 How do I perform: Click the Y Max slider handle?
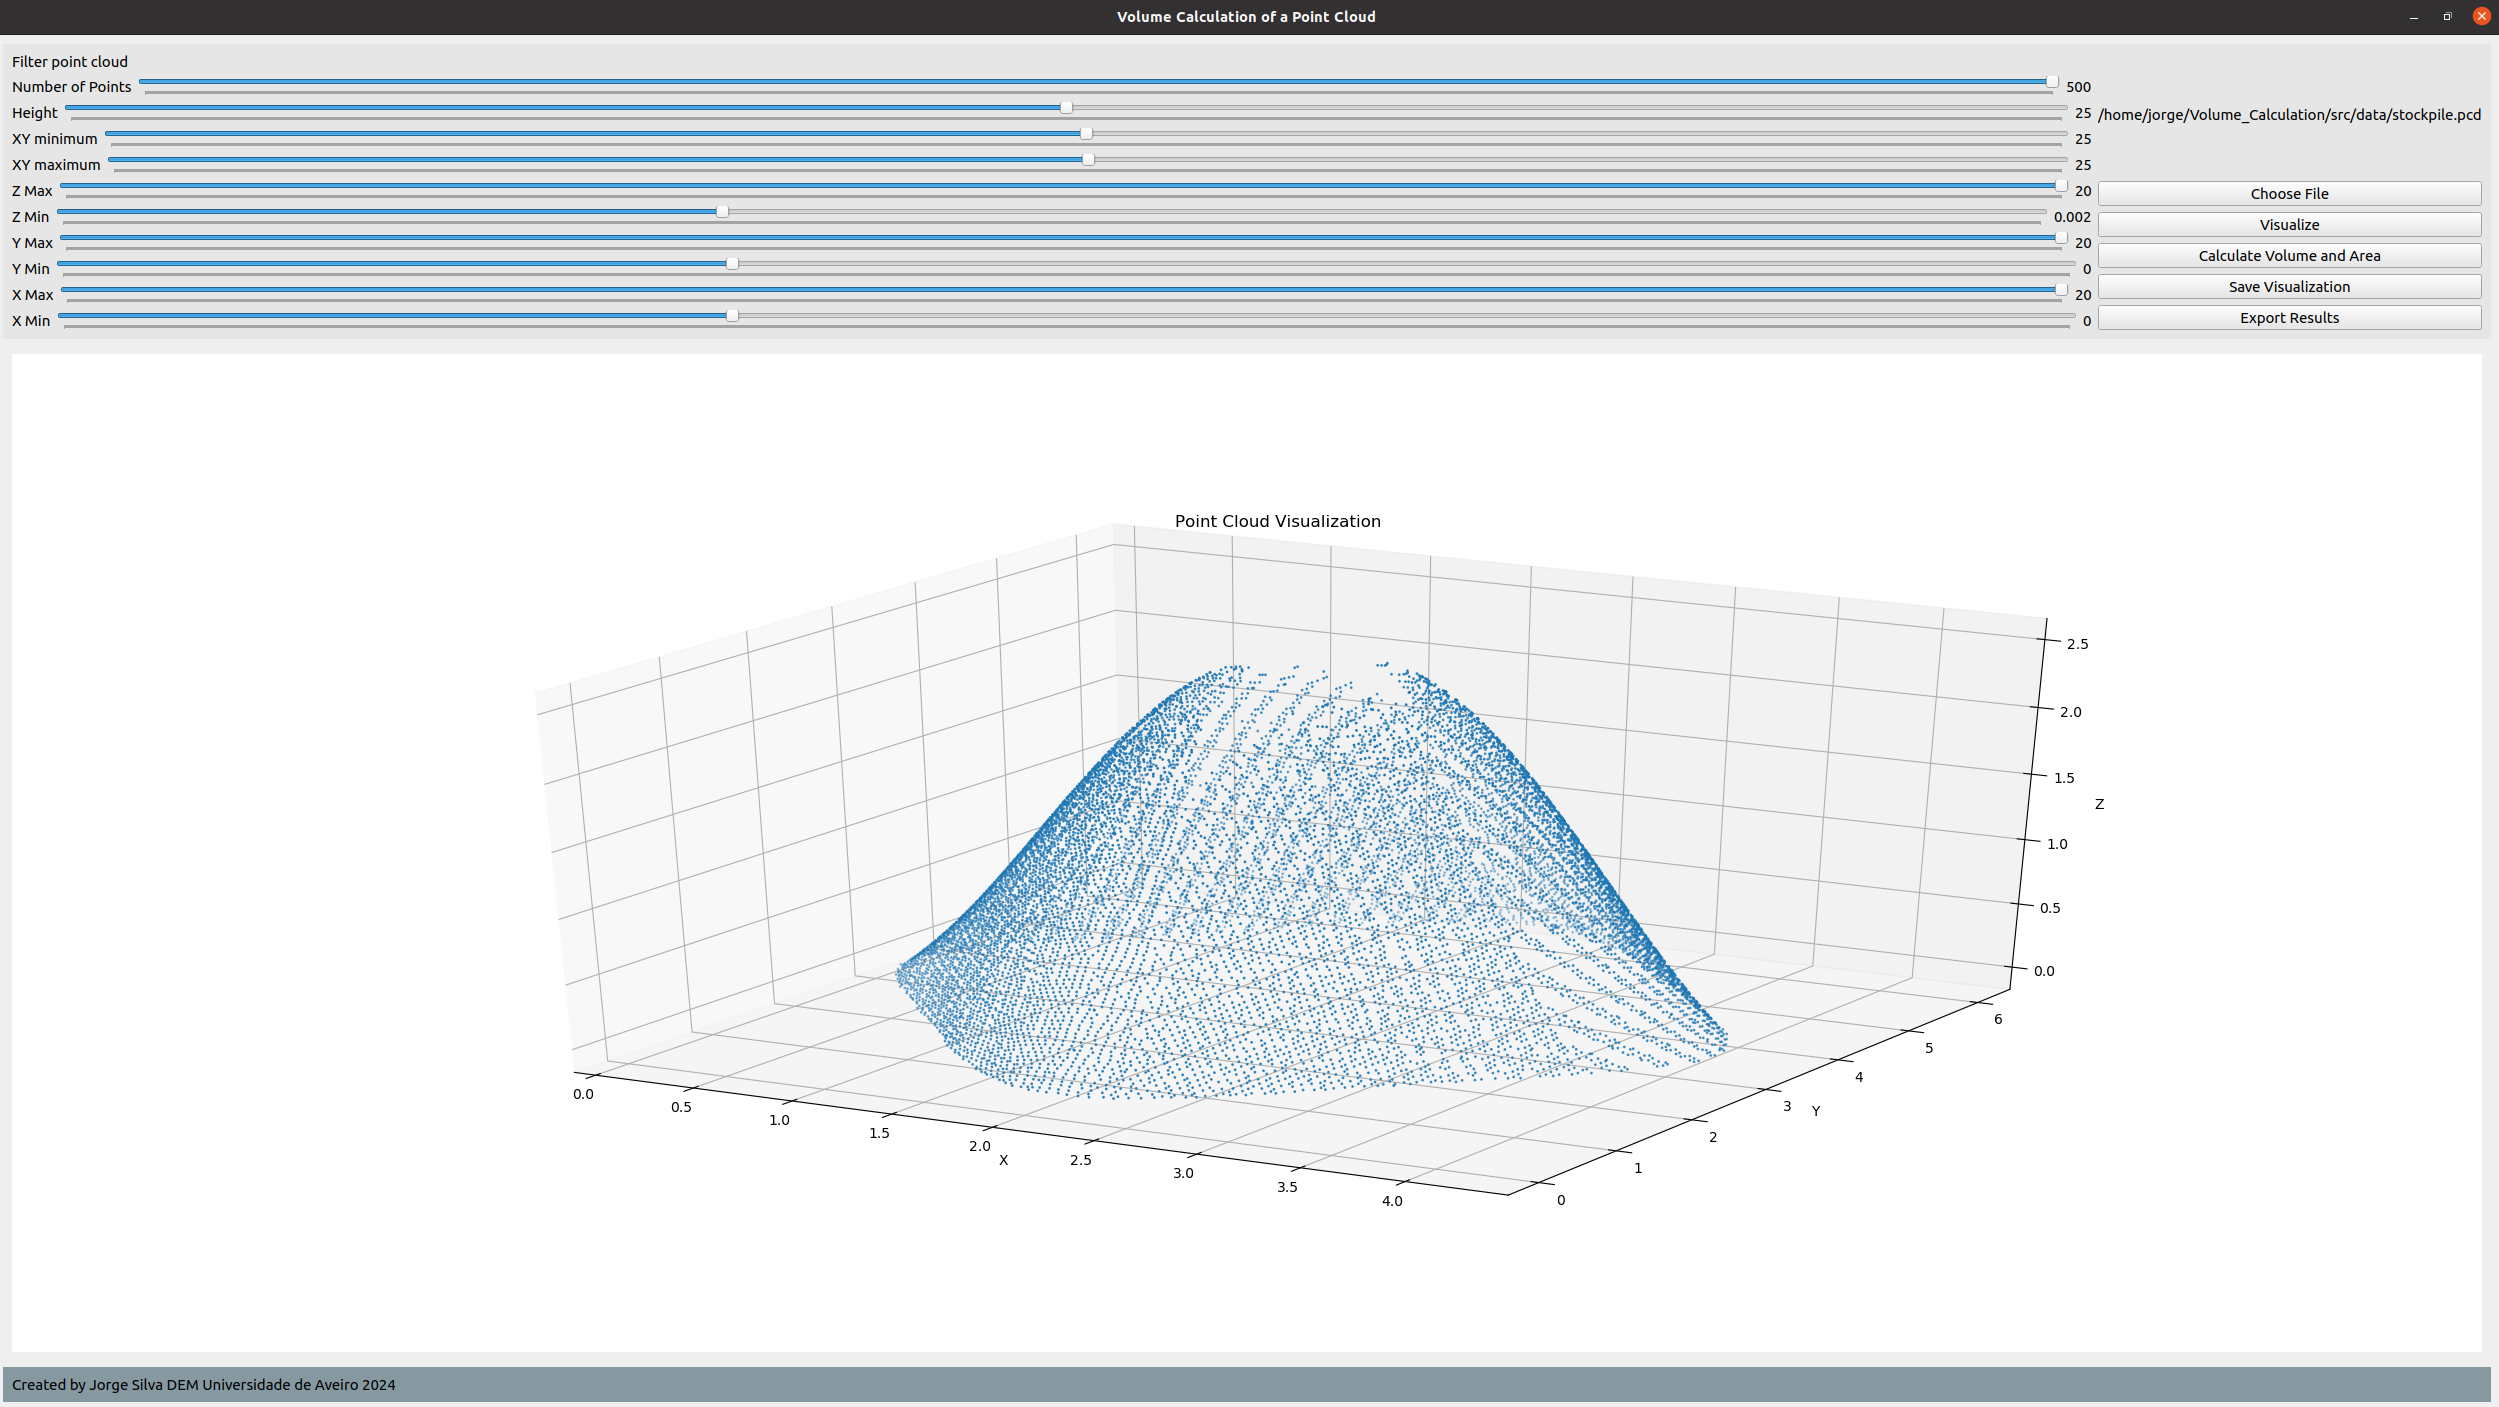[2060, 238]
